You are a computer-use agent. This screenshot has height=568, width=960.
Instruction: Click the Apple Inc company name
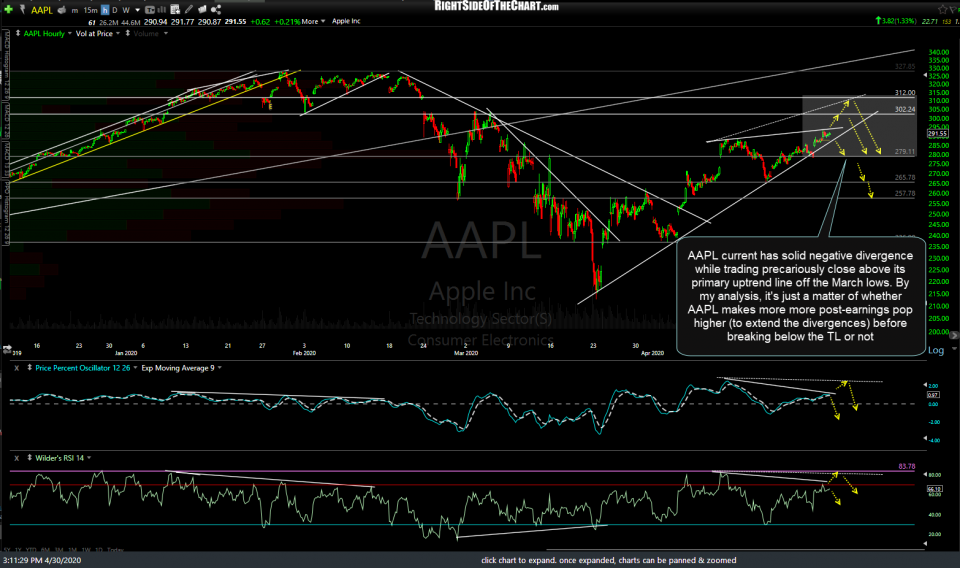[346, 21]
